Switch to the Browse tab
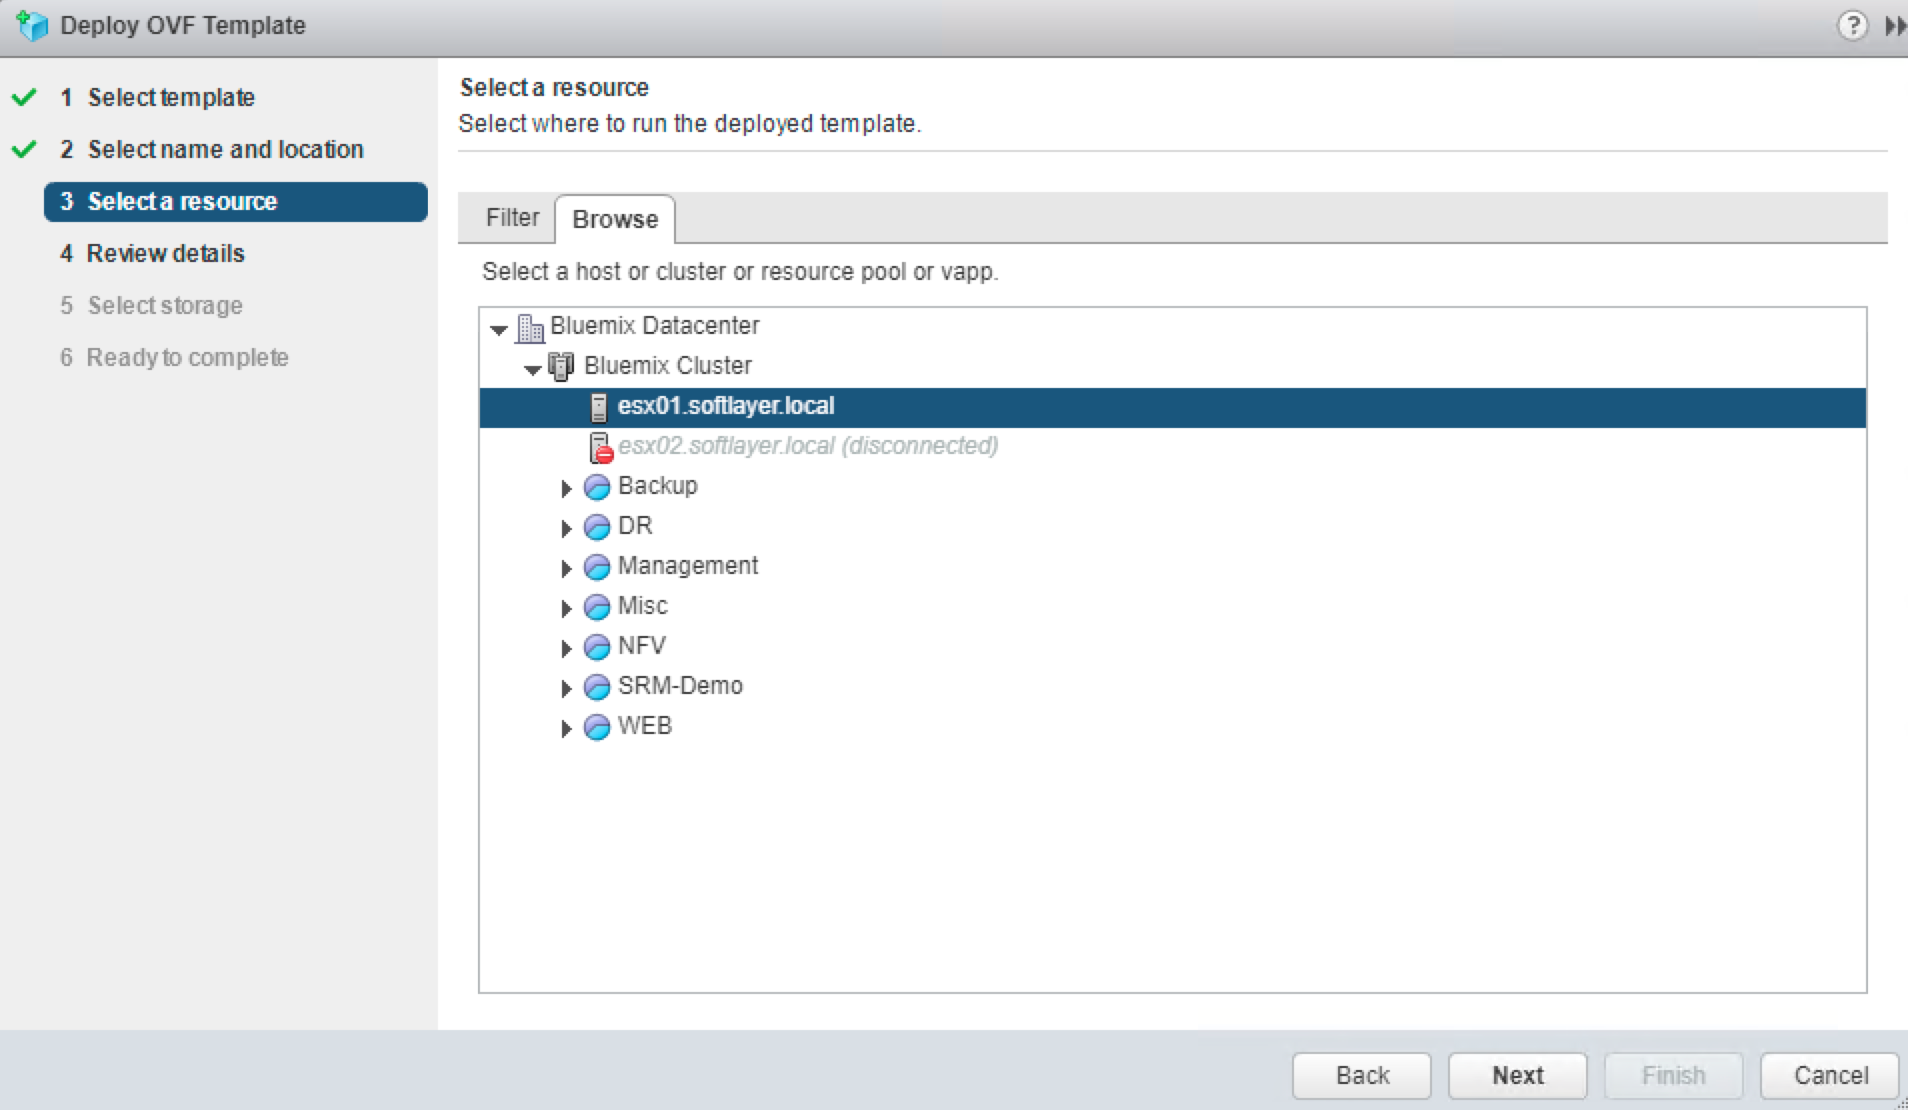 coord(615,219)
